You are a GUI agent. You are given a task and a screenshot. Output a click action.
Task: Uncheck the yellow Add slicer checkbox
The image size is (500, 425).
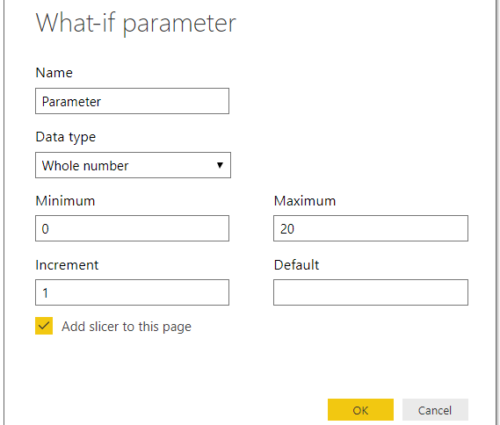pyautogui.click(x=44, y=326)
